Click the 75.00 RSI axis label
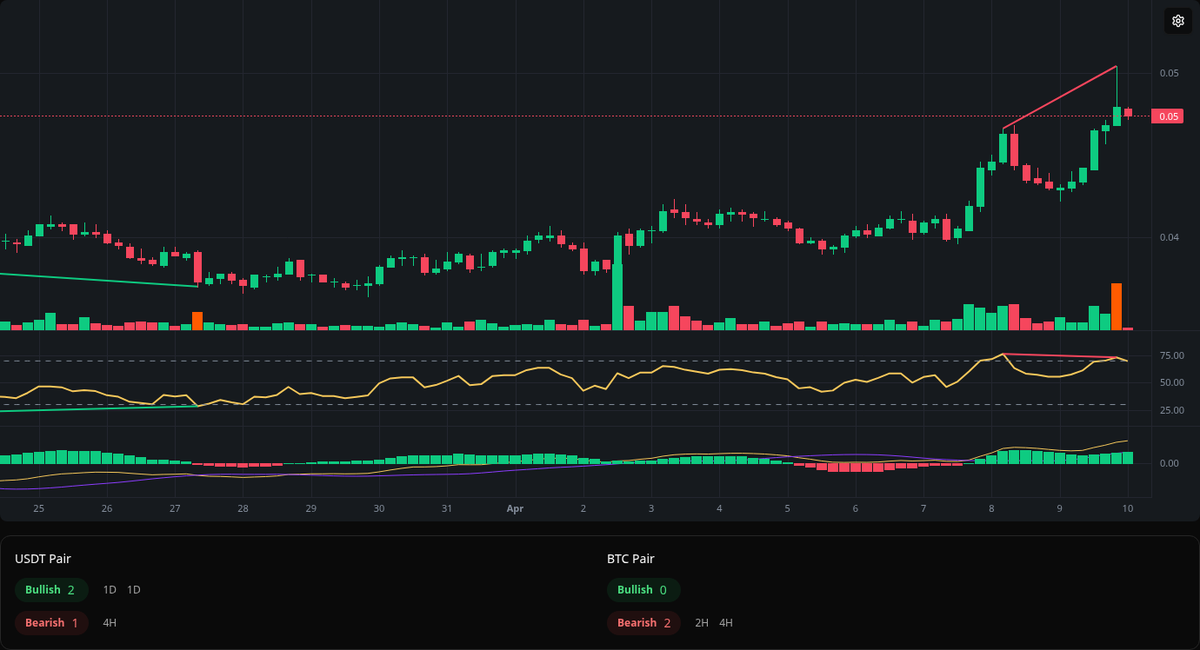Viewport: 1200px width, 650px height. [1172, 356]
